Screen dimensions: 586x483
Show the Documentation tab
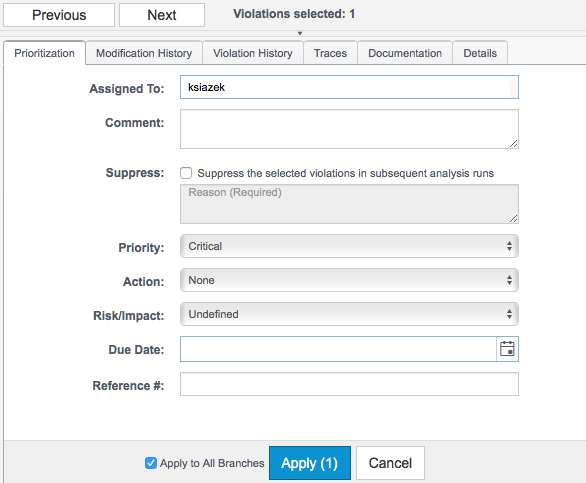pyautogui.click(x=405, y=53)
